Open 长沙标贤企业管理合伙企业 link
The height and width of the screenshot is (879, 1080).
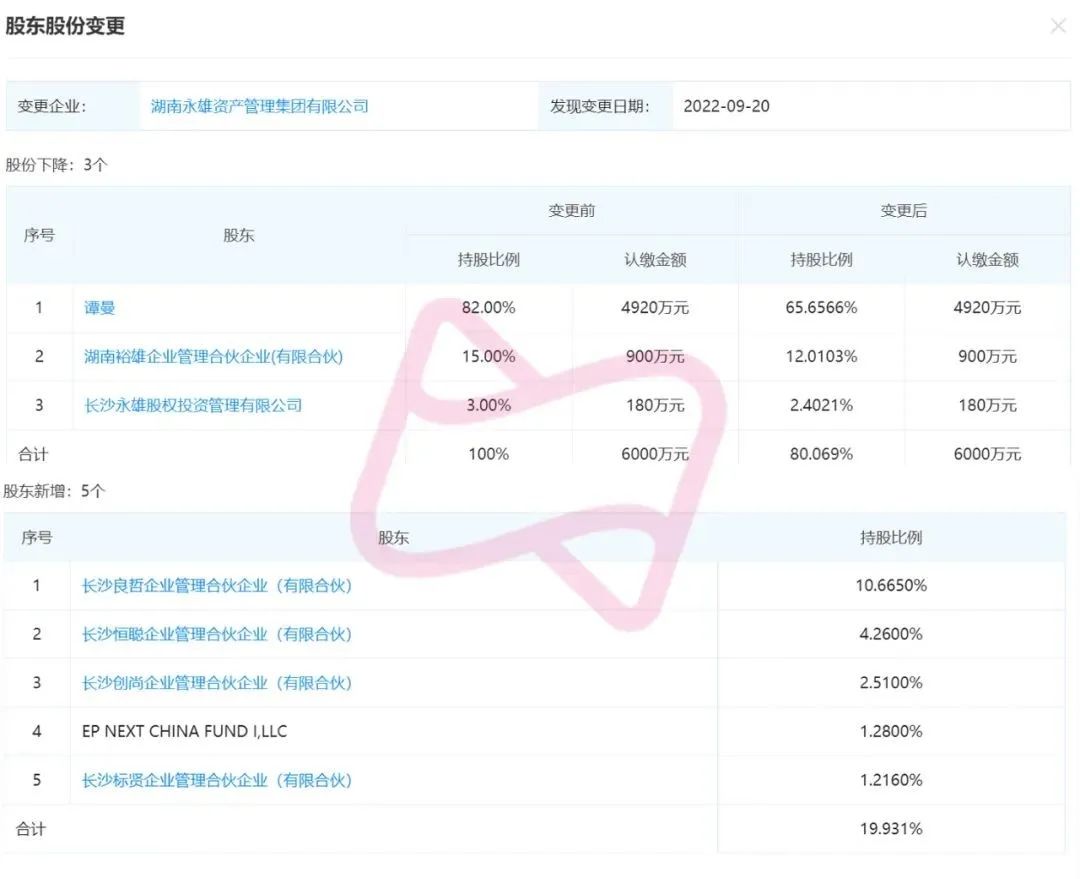[x=217, y=780]
